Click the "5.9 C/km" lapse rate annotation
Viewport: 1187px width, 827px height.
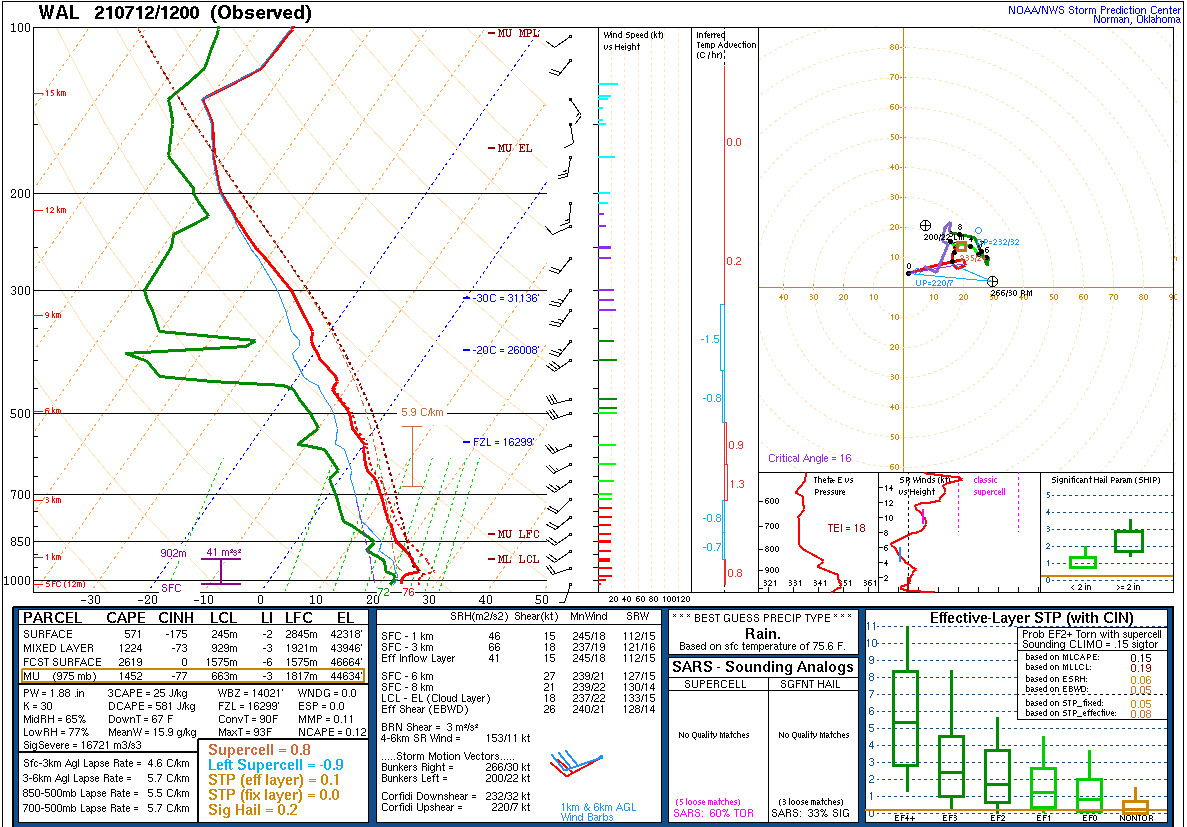pos(422,413)
